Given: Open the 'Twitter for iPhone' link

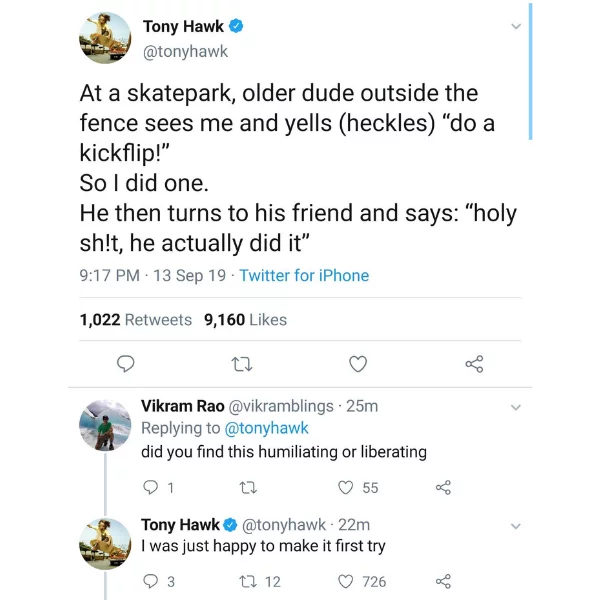Looking at the screenshot, I should click(304, 276).
